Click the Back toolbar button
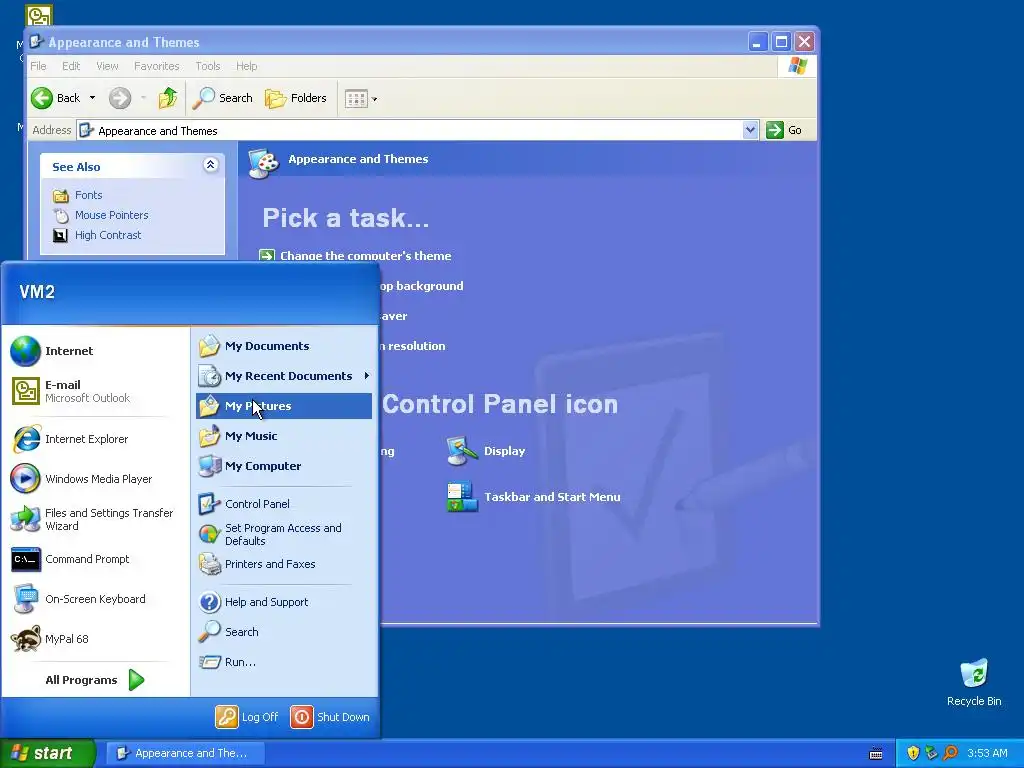1024x768 pixels. pos(56,98)
